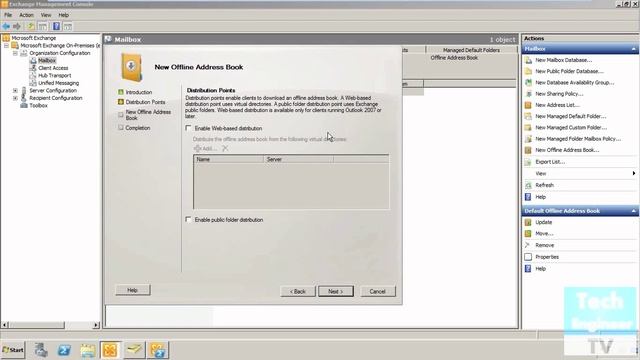Click the New Sharing Policy icon
The width and height of the screenshot is (640, 360).
click(528, 94)
